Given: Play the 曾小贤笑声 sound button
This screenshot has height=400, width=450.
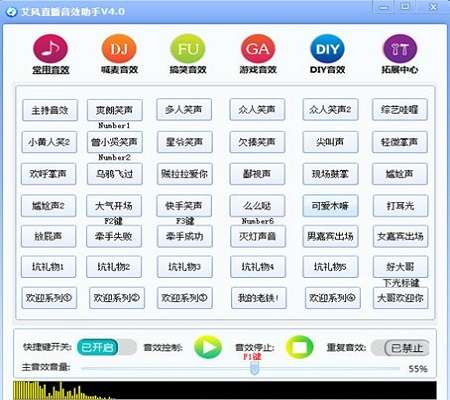Looking at the screenshot, I should [115, 142].
